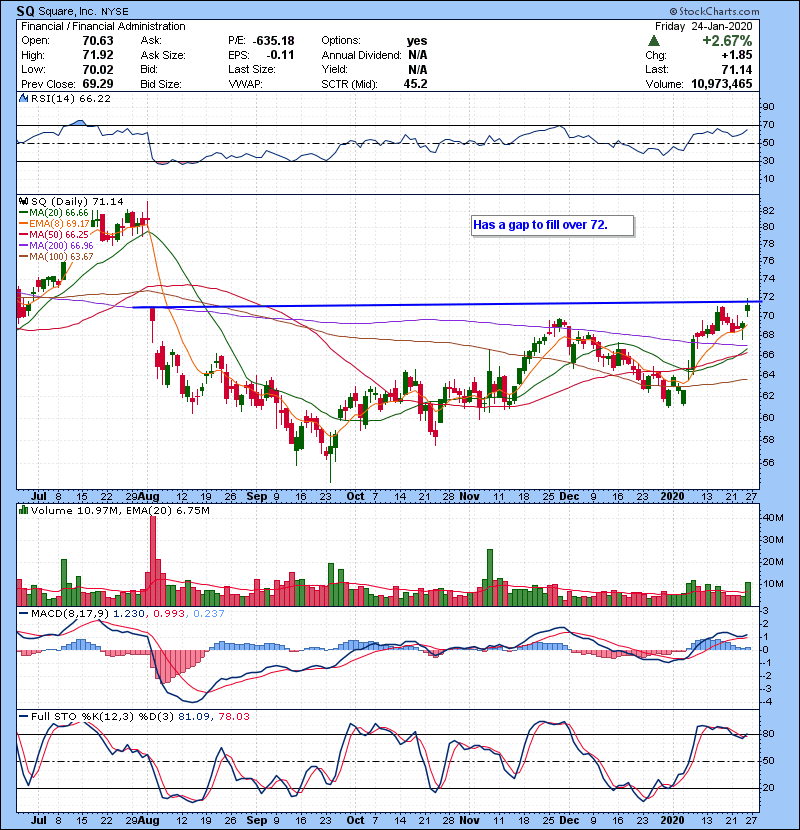This screenshot has height=830, width=800.
Task: Click the 56 label on the price axis
Action: tap(768, 463)
